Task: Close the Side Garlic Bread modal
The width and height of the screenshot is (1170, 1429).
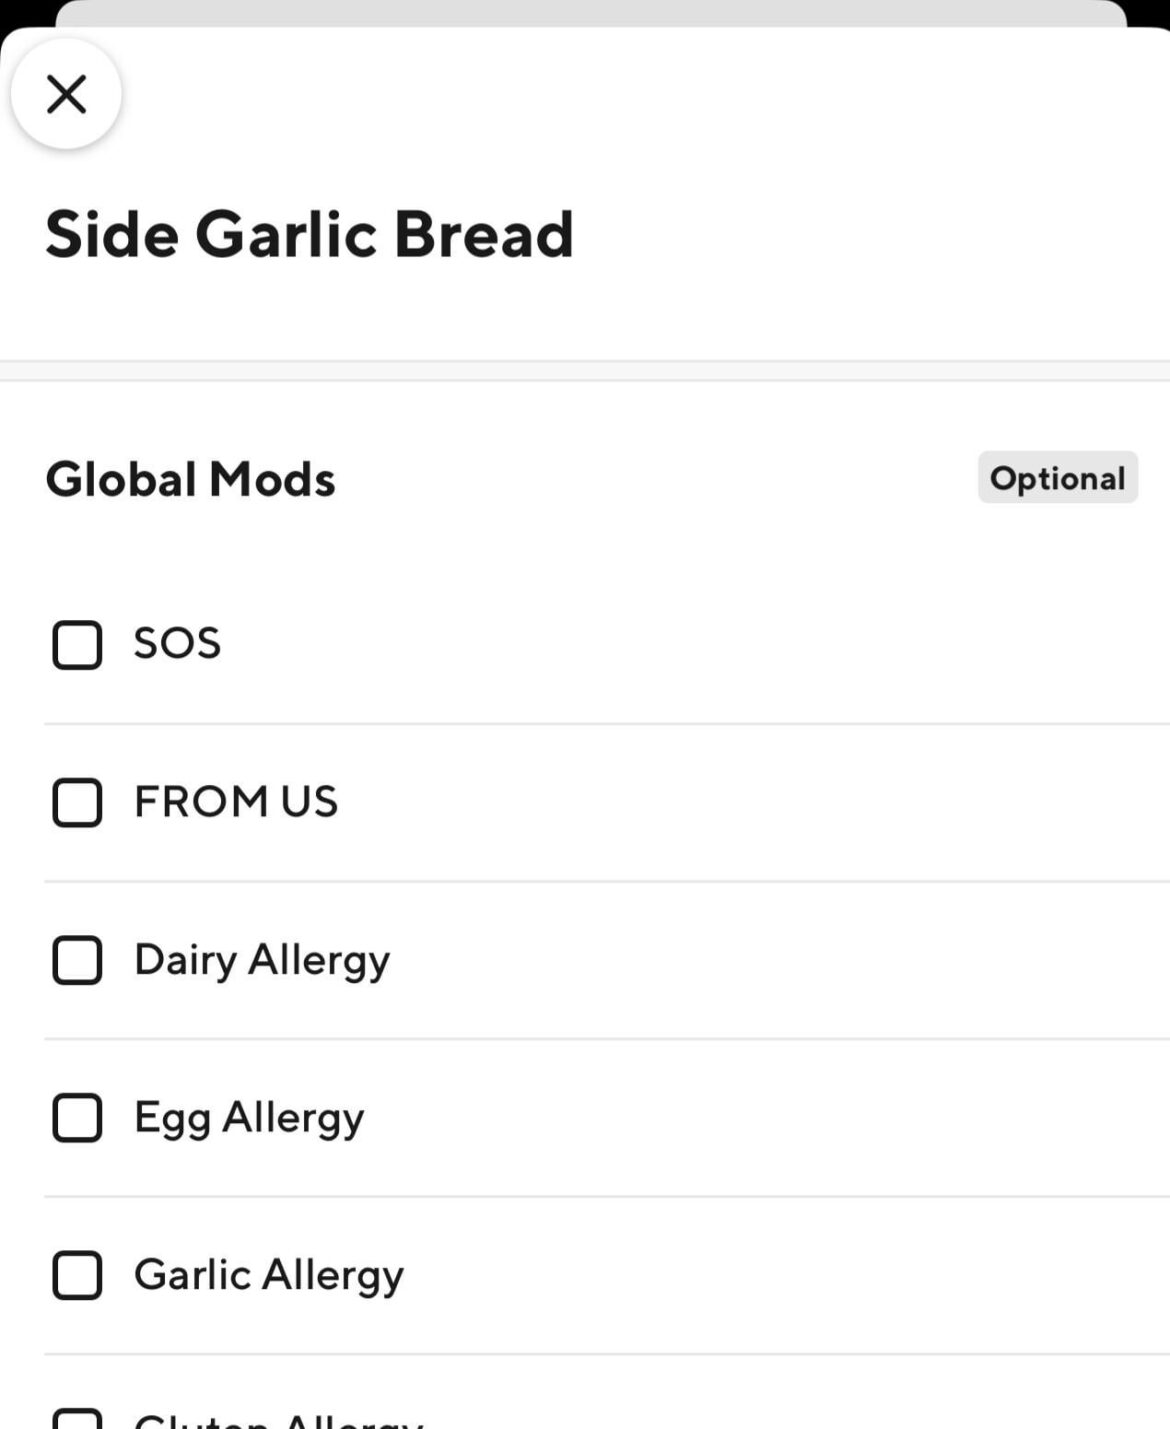Action: (x=66, y=93)
